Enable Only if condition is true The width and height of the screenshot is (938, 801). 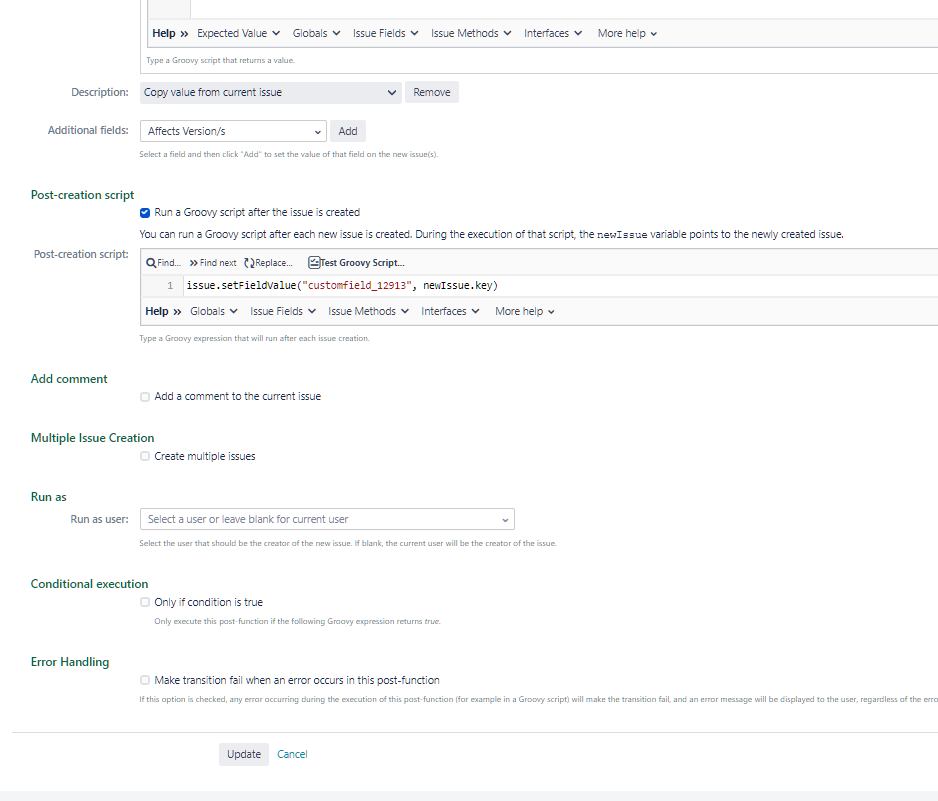145,602
